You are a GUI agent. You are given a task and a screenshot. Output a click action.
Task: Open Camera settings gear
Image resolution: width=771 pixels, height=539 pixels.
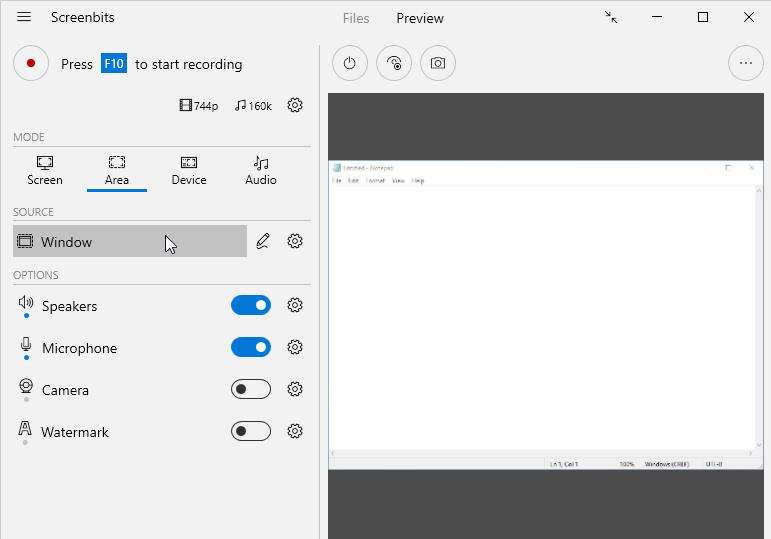point(295,389)
